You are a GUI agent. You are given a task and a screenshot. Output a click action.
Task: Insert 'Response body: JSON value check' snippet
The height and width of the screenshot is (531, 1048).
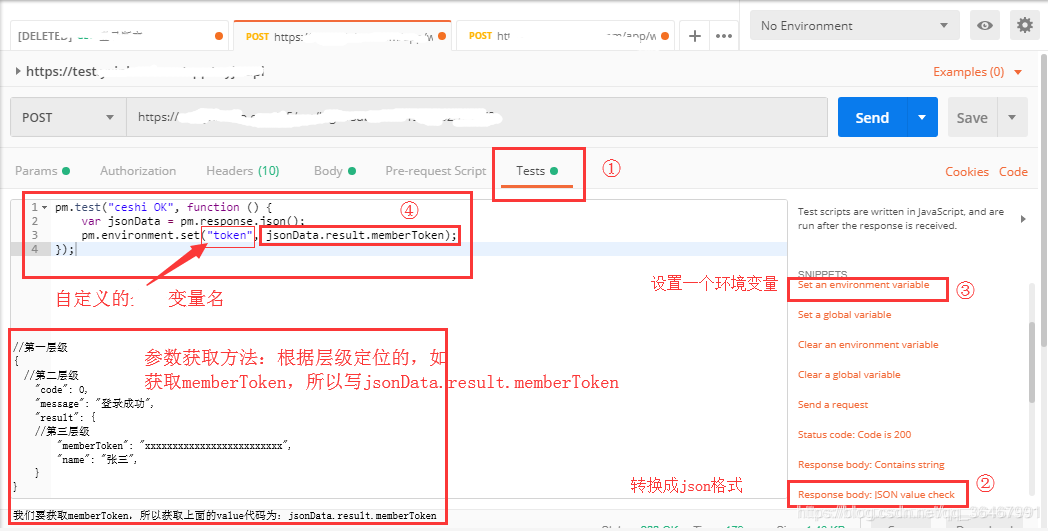click(876, 494)
